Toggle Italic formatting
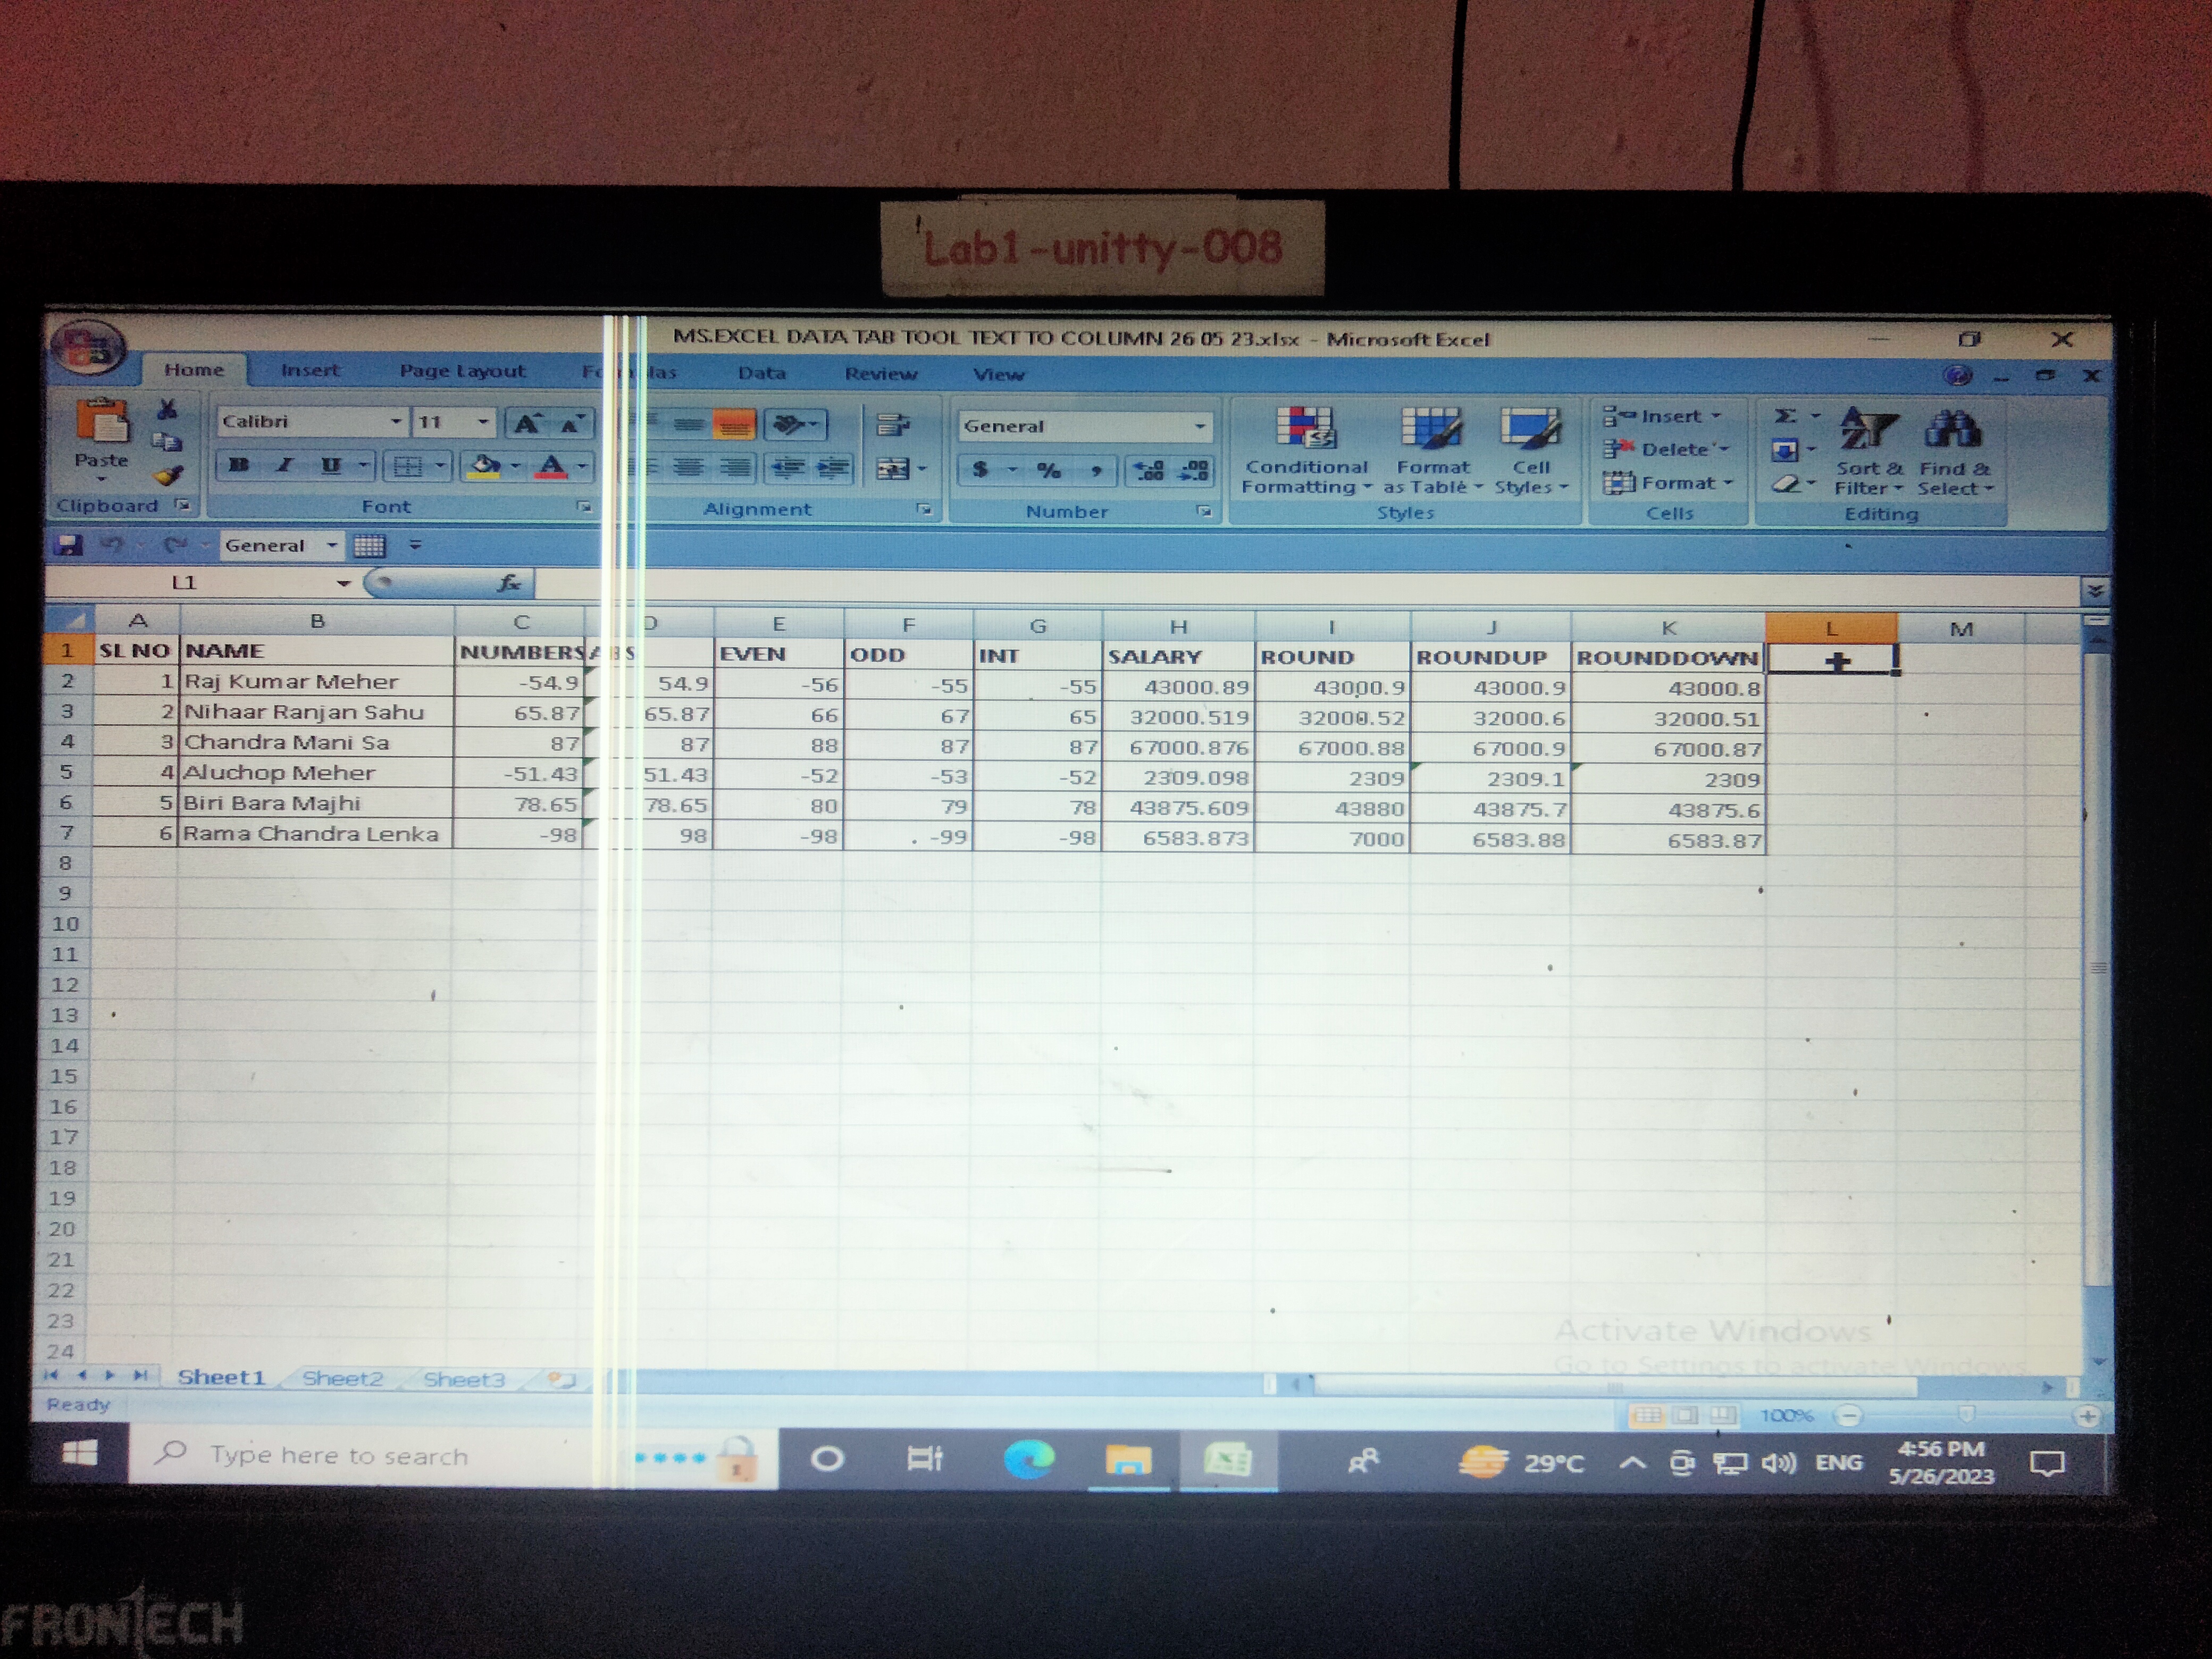The image size is (2212, 1659). (x=285, y=466)
